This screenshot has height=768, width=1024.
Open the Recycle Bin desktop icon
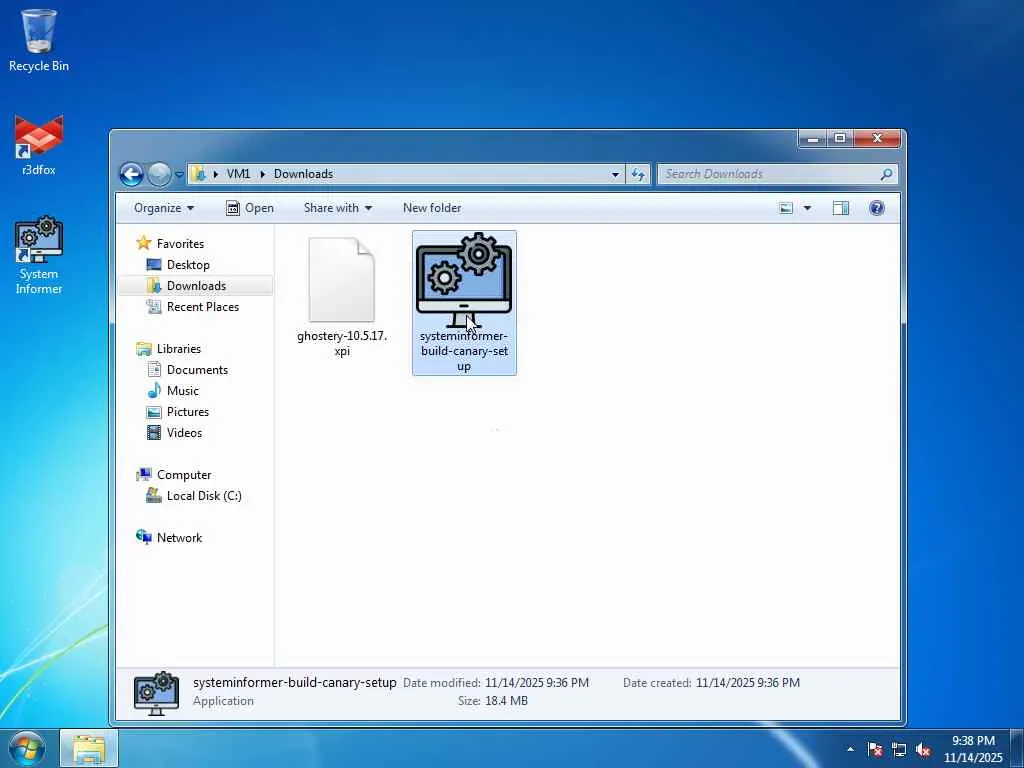click(x=39, y=40)
